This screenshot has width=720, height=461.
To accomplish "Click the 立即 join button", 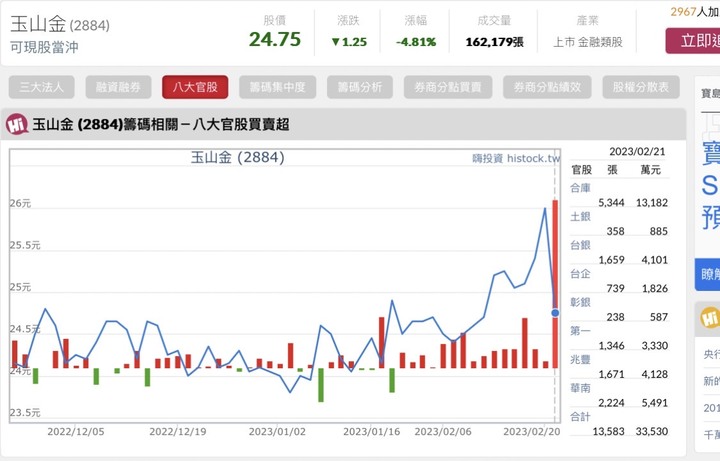I will coord(693,41).
